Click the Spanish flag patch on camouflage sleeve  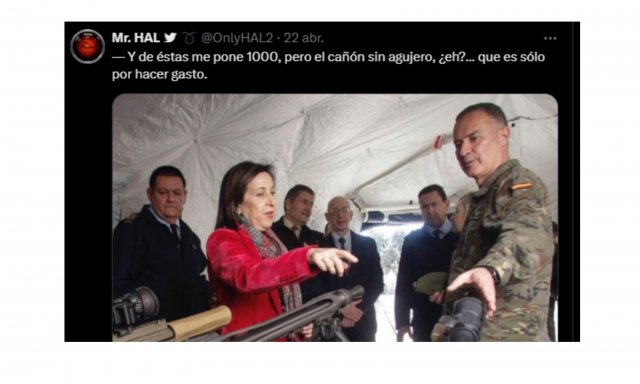click(x=522, y=186)
